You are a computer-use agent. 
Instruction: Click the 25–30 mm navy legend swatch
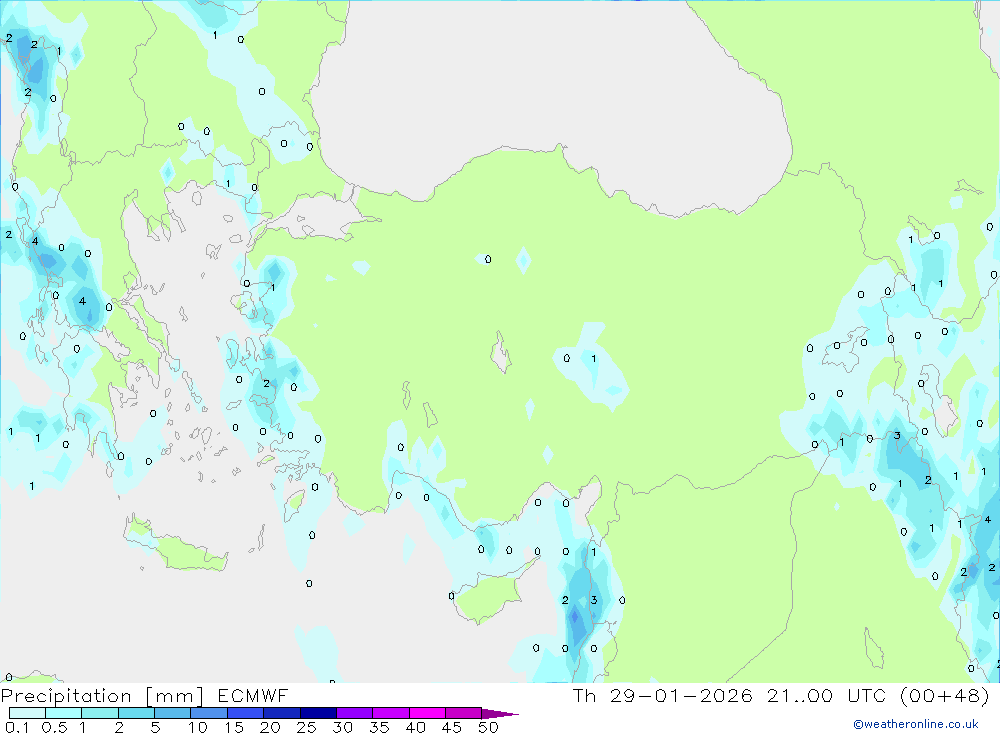point(318,713)
